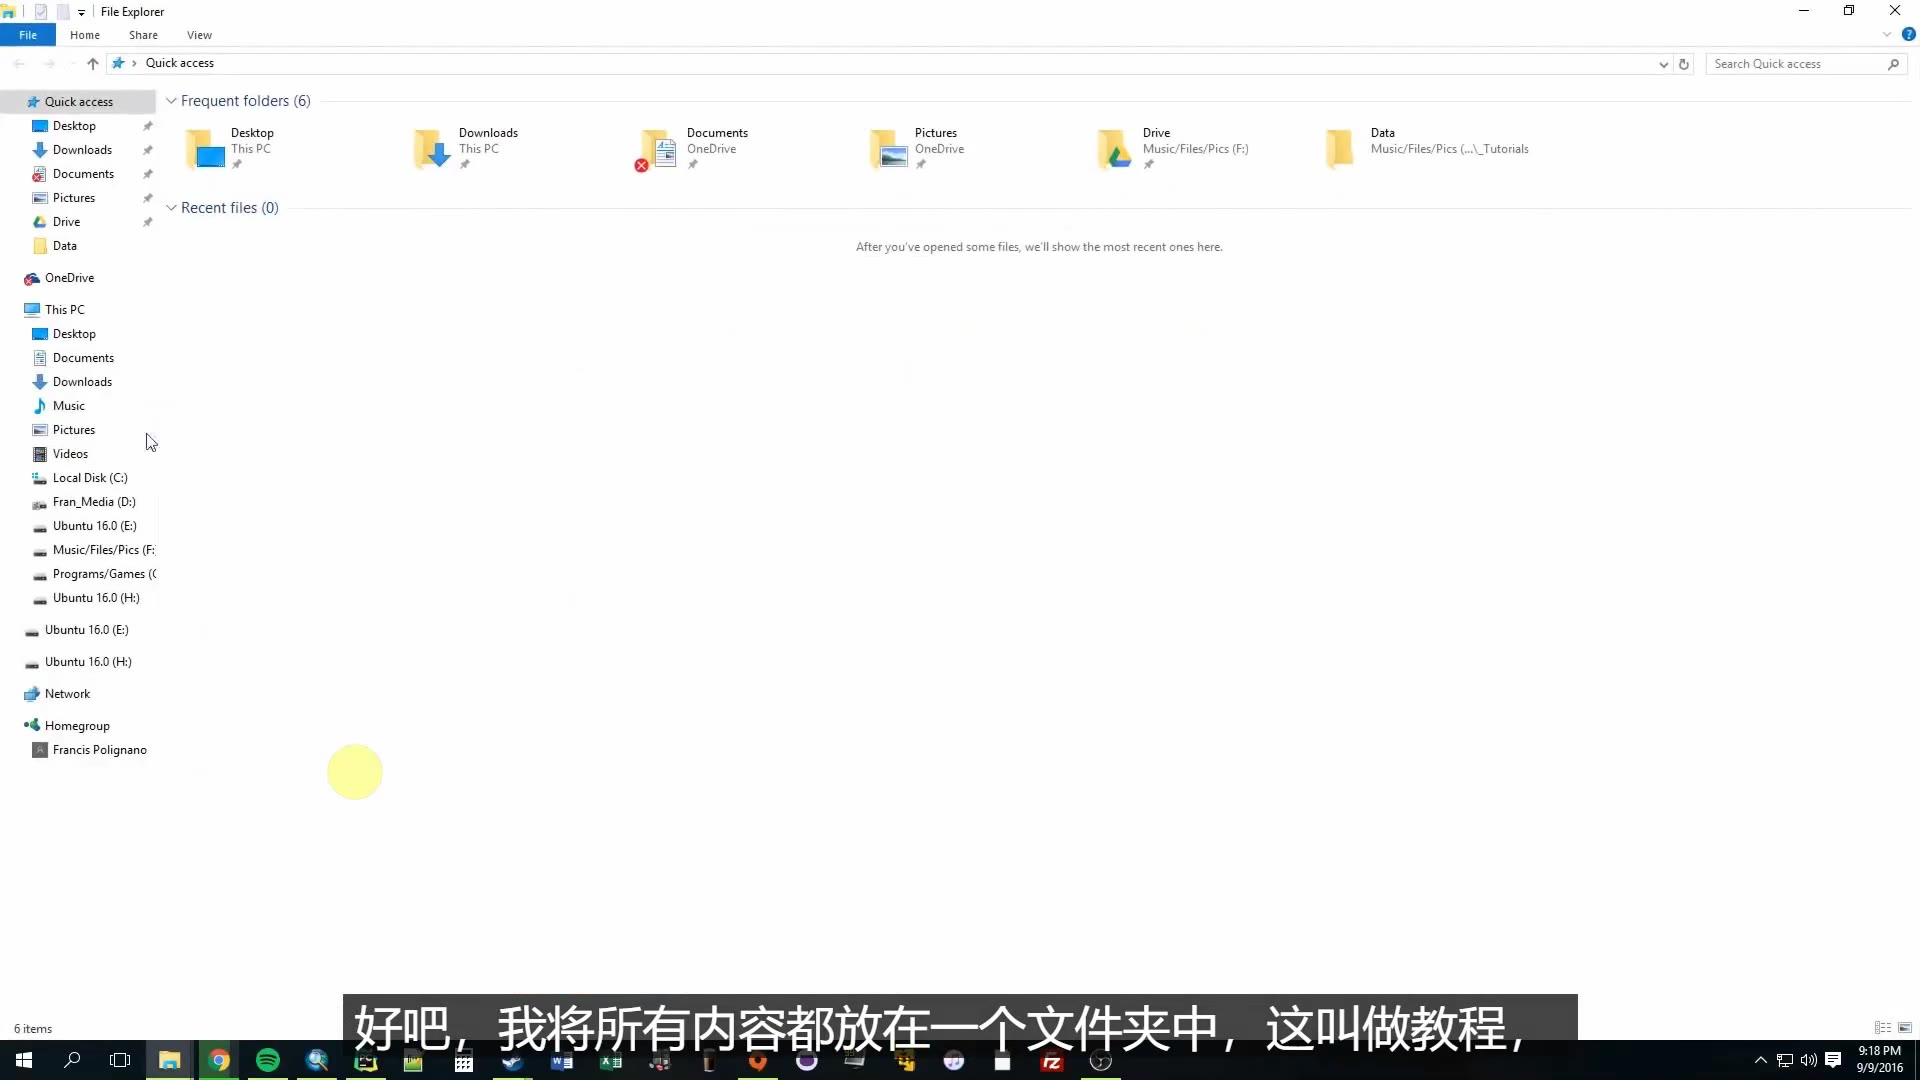Open the Home ribbon tab
Viewport: 1920px width, 1080px height.
pos(85,35)
